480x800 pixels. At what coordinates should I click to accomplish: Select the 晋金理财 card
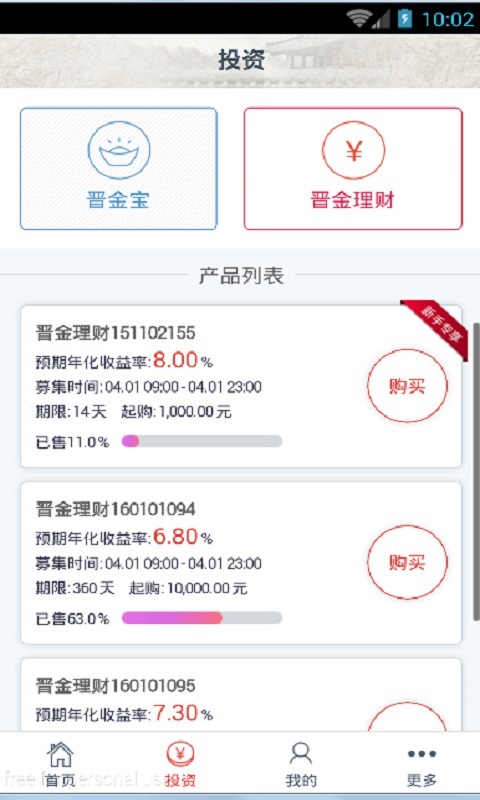pyautogui.click(x=353, y=169)
